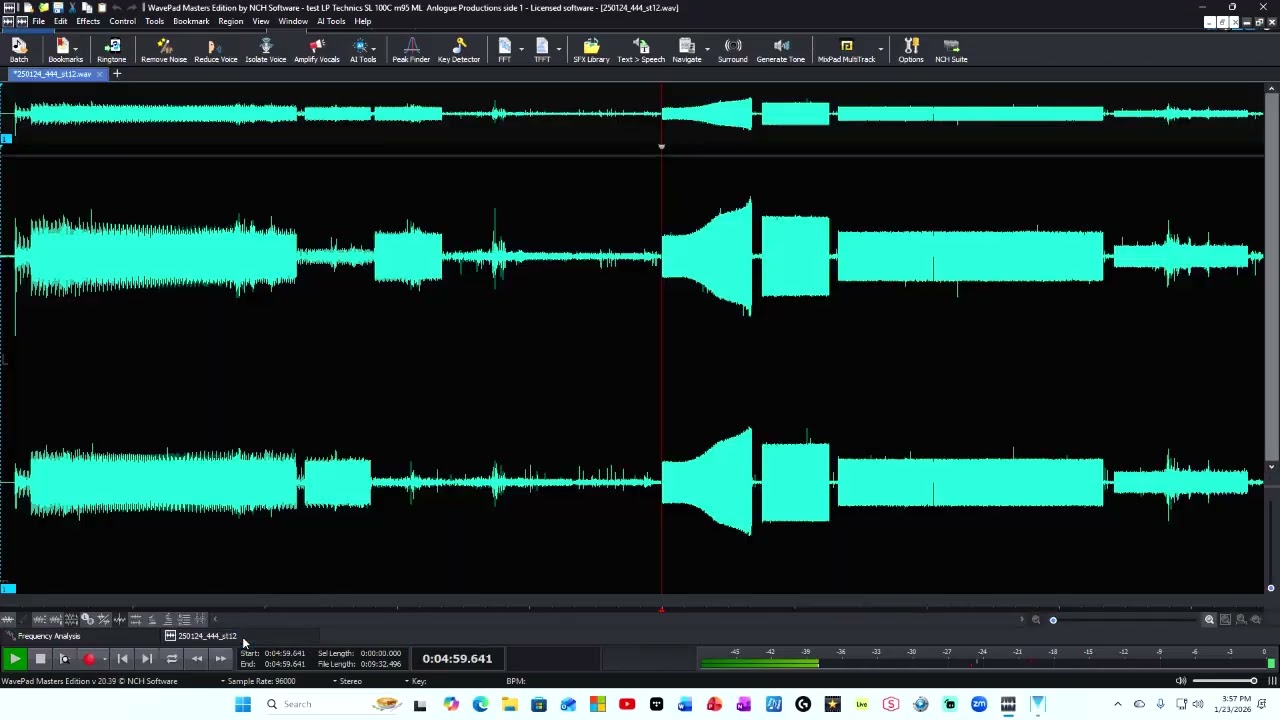Open the Region menu
This screenshot has width=1280, height=720.
coord(230,21)
